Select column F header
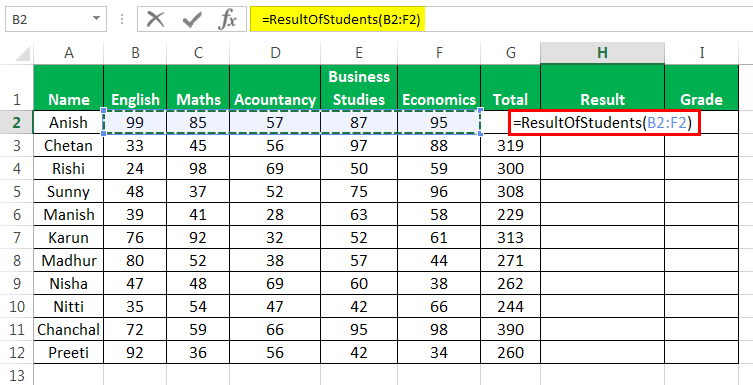Image resolution: width=753 pixels, height=385 pixels. pyautogui.click(x=439, y=53)
